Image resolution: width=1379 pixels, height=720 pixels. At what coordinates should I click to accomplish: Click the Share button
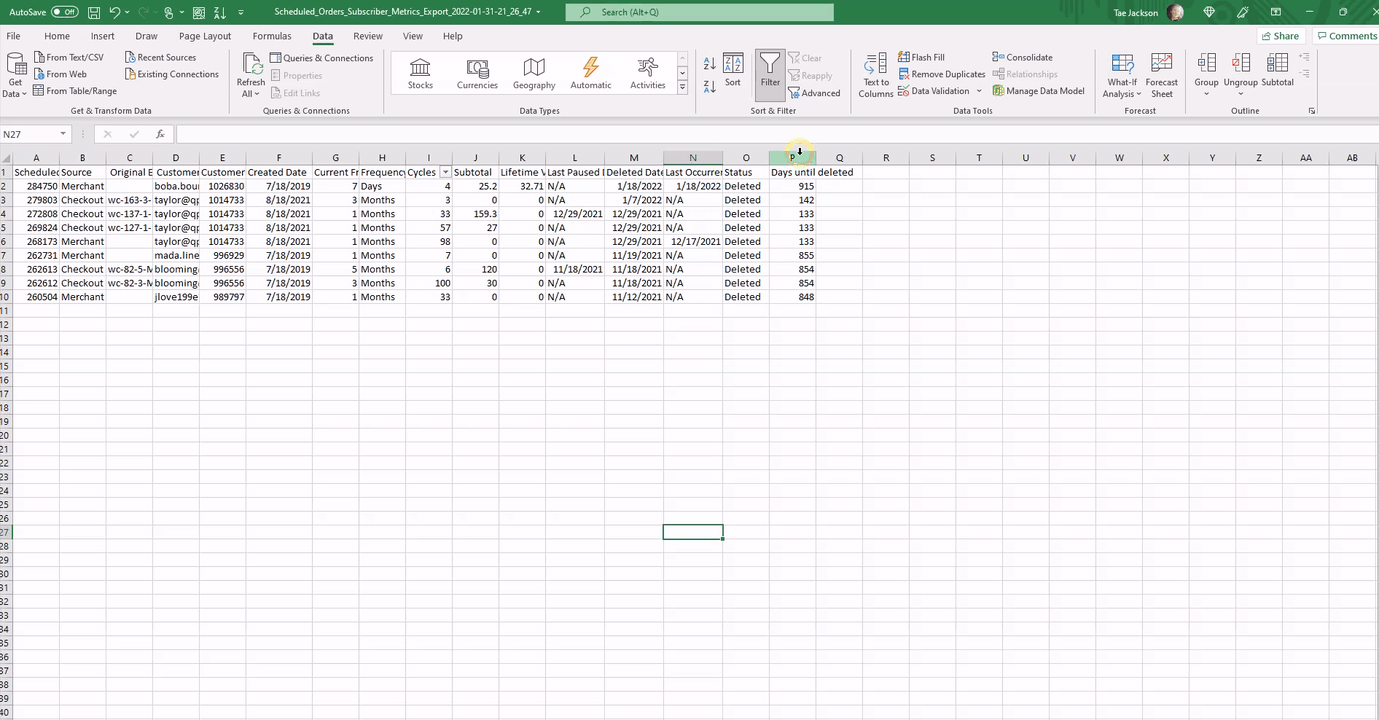click(1279, 36)
